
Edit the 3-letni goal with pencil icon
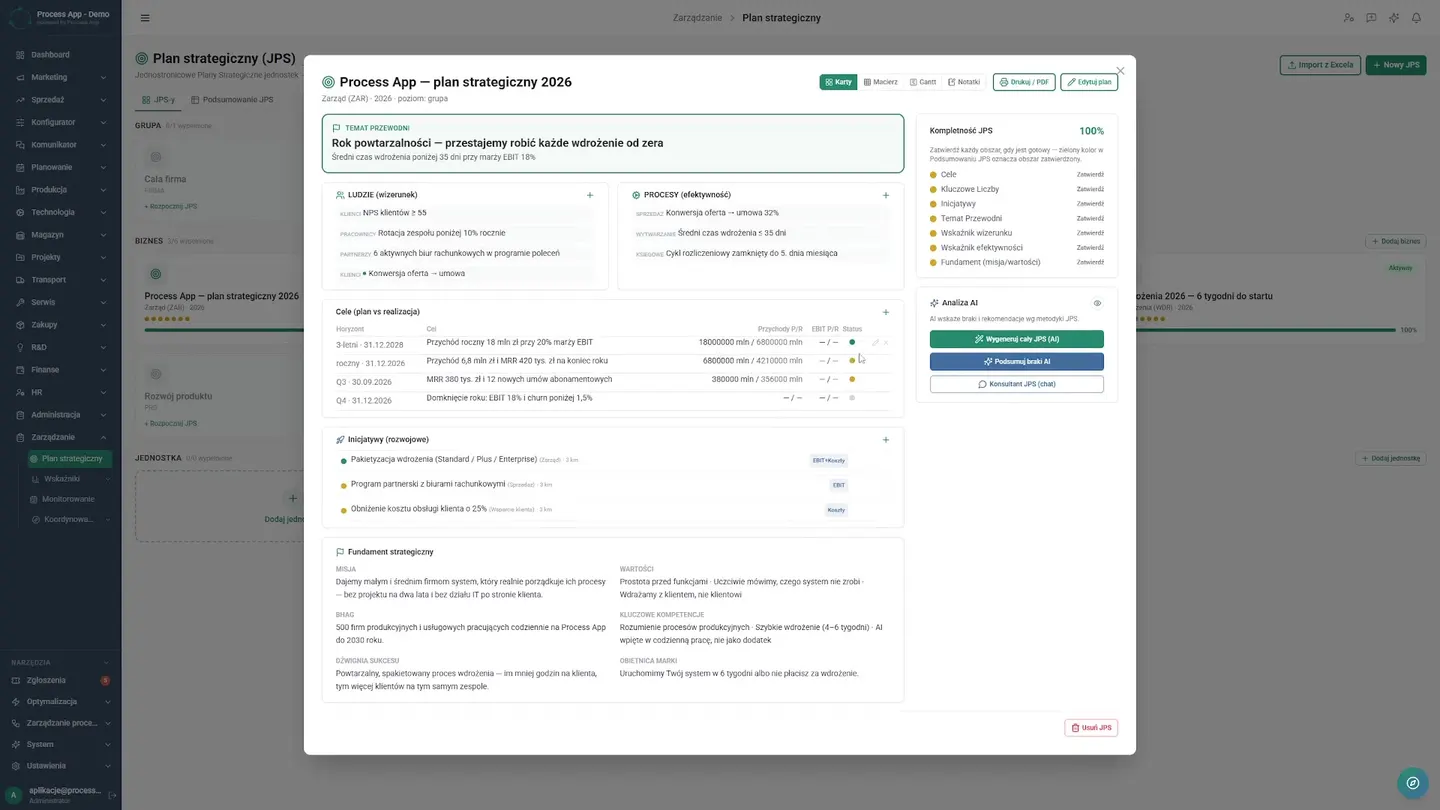875,343
